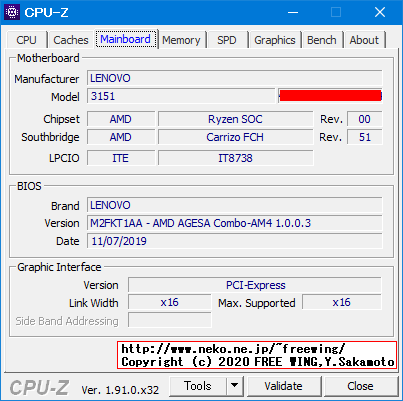Click the Southbridge vendor AMD value
403x401 pixels.
(x=121, y=137)
